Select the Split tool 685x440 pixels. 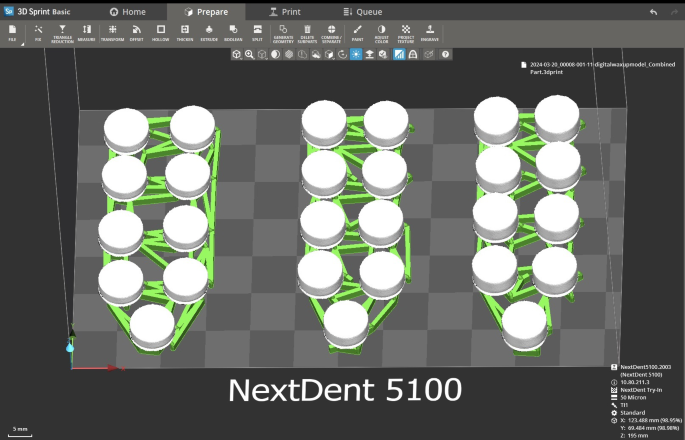click(x=257, y=33)
